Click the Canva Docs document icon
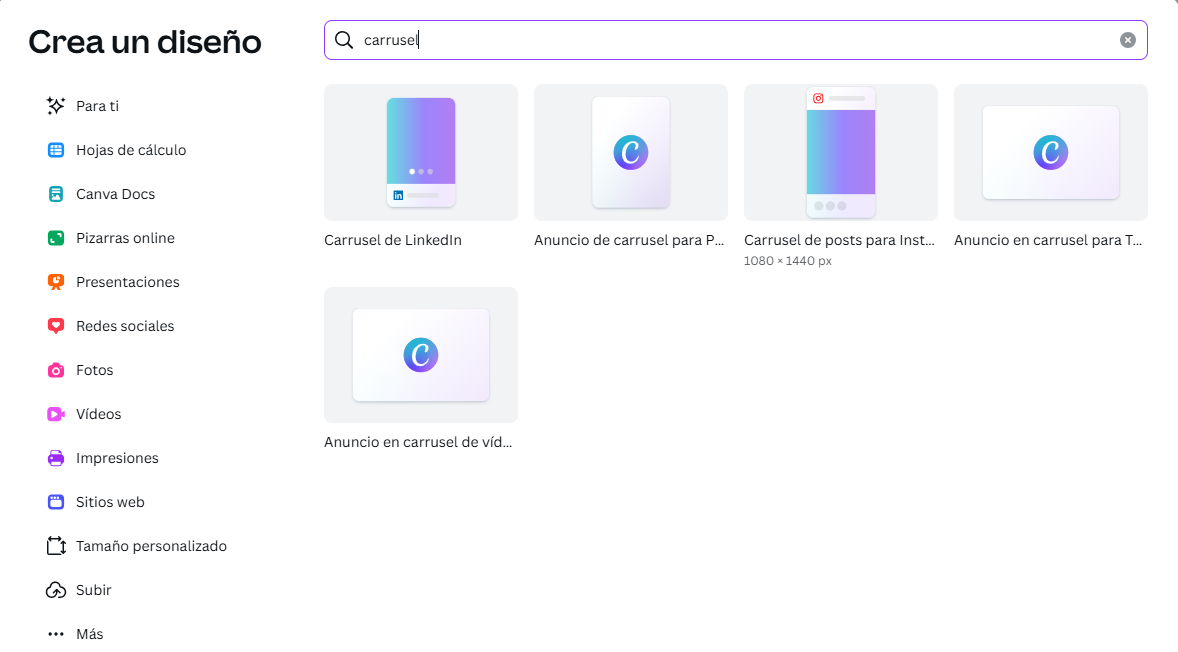 point(56,193)
